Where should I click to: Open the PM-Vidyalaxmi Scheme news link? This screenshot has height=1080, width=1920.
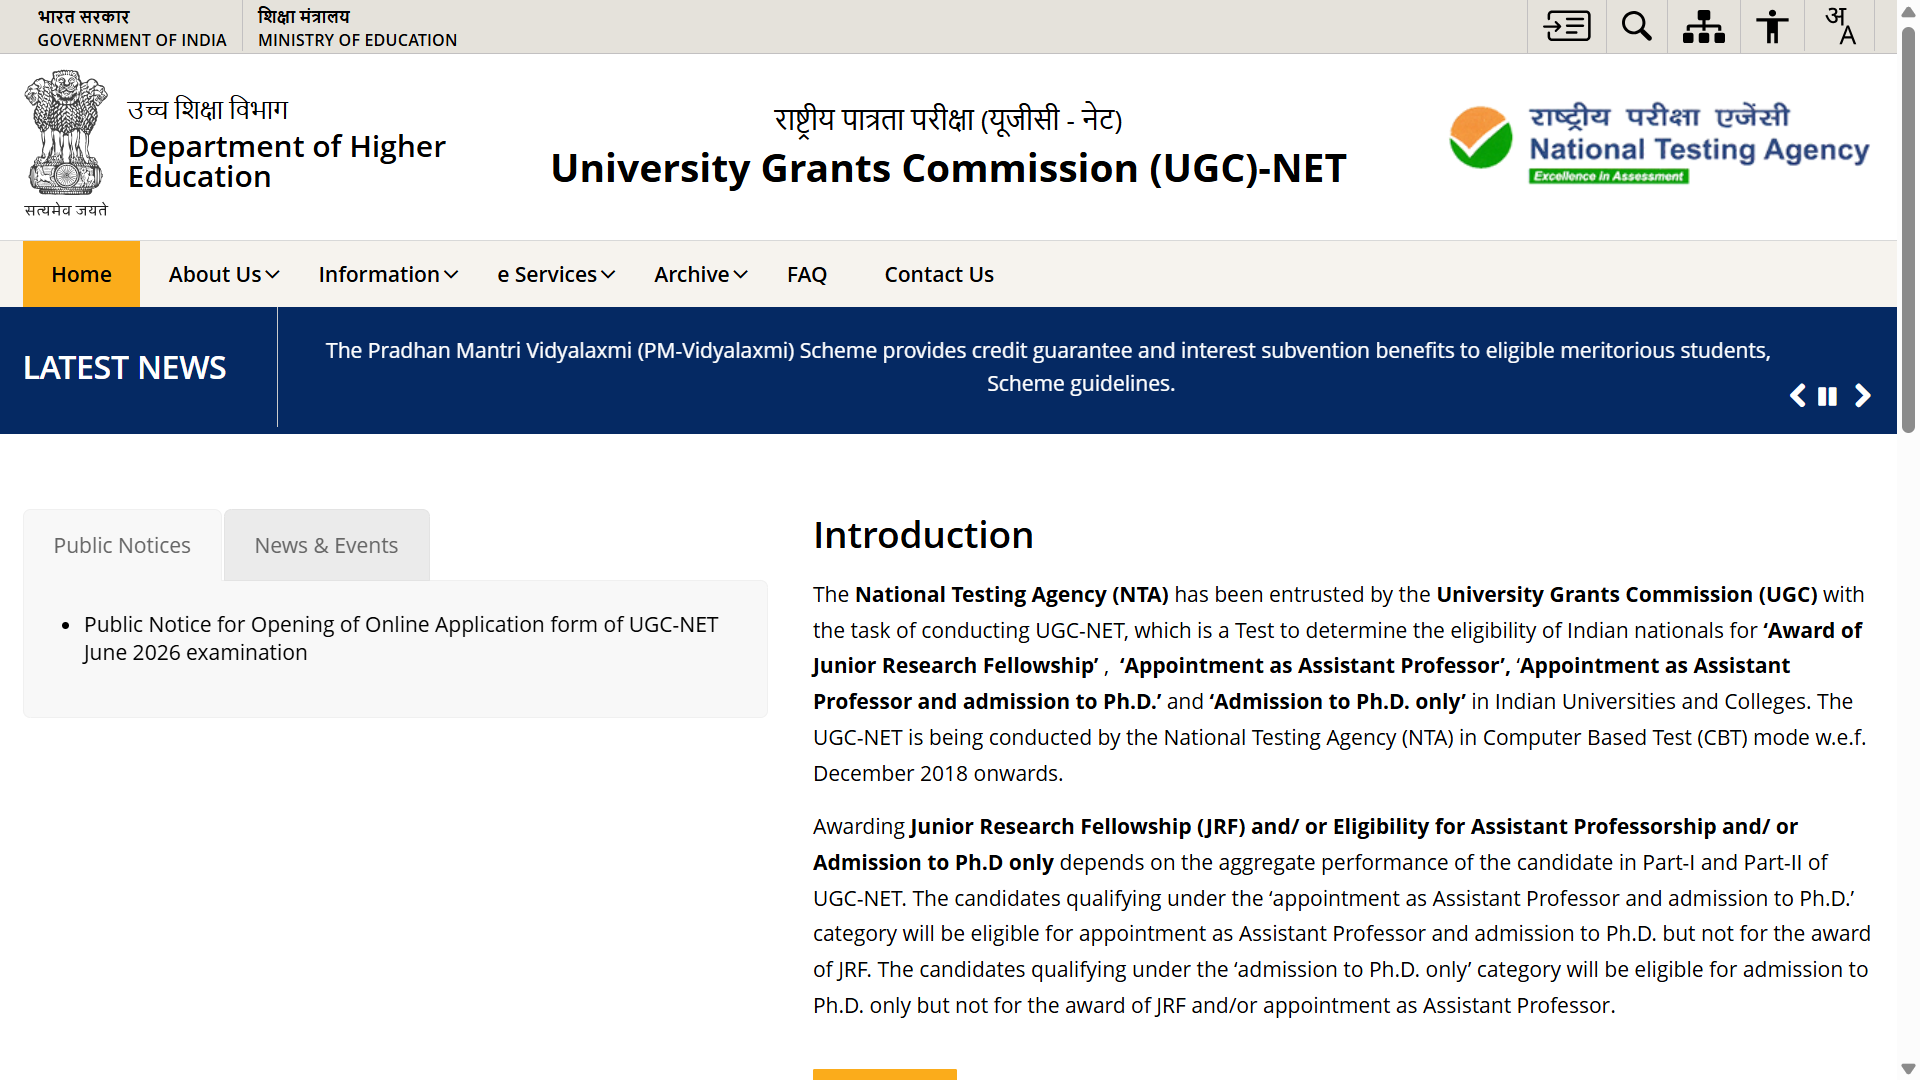[1048, 367]
